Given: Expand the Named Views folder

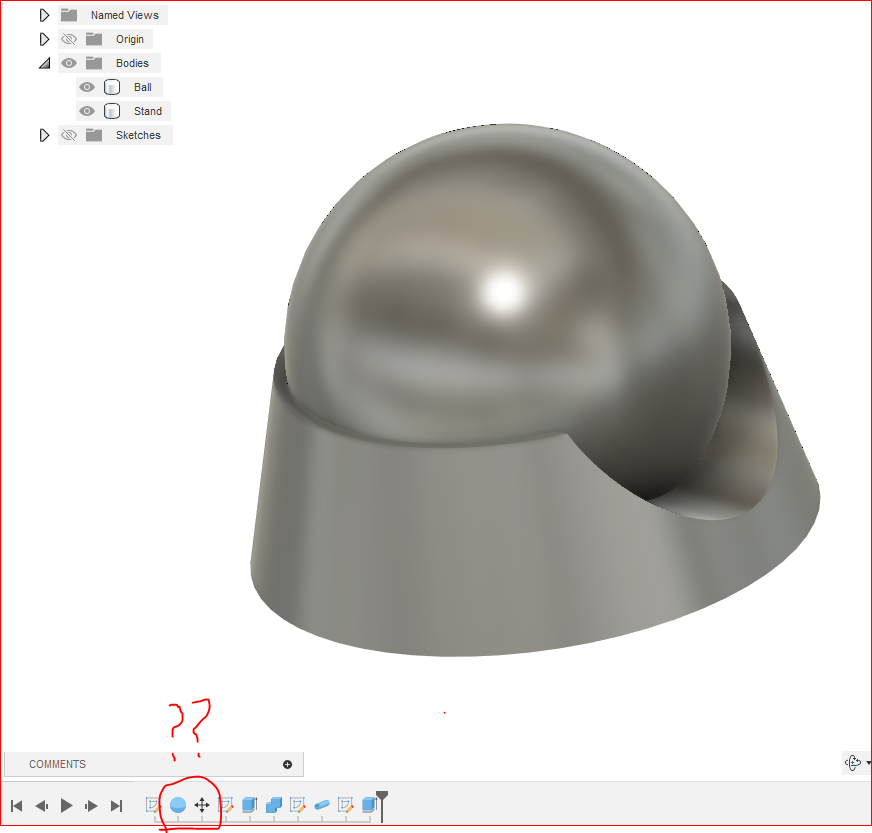Looking at the screenshot, I should tap(44, 15).
